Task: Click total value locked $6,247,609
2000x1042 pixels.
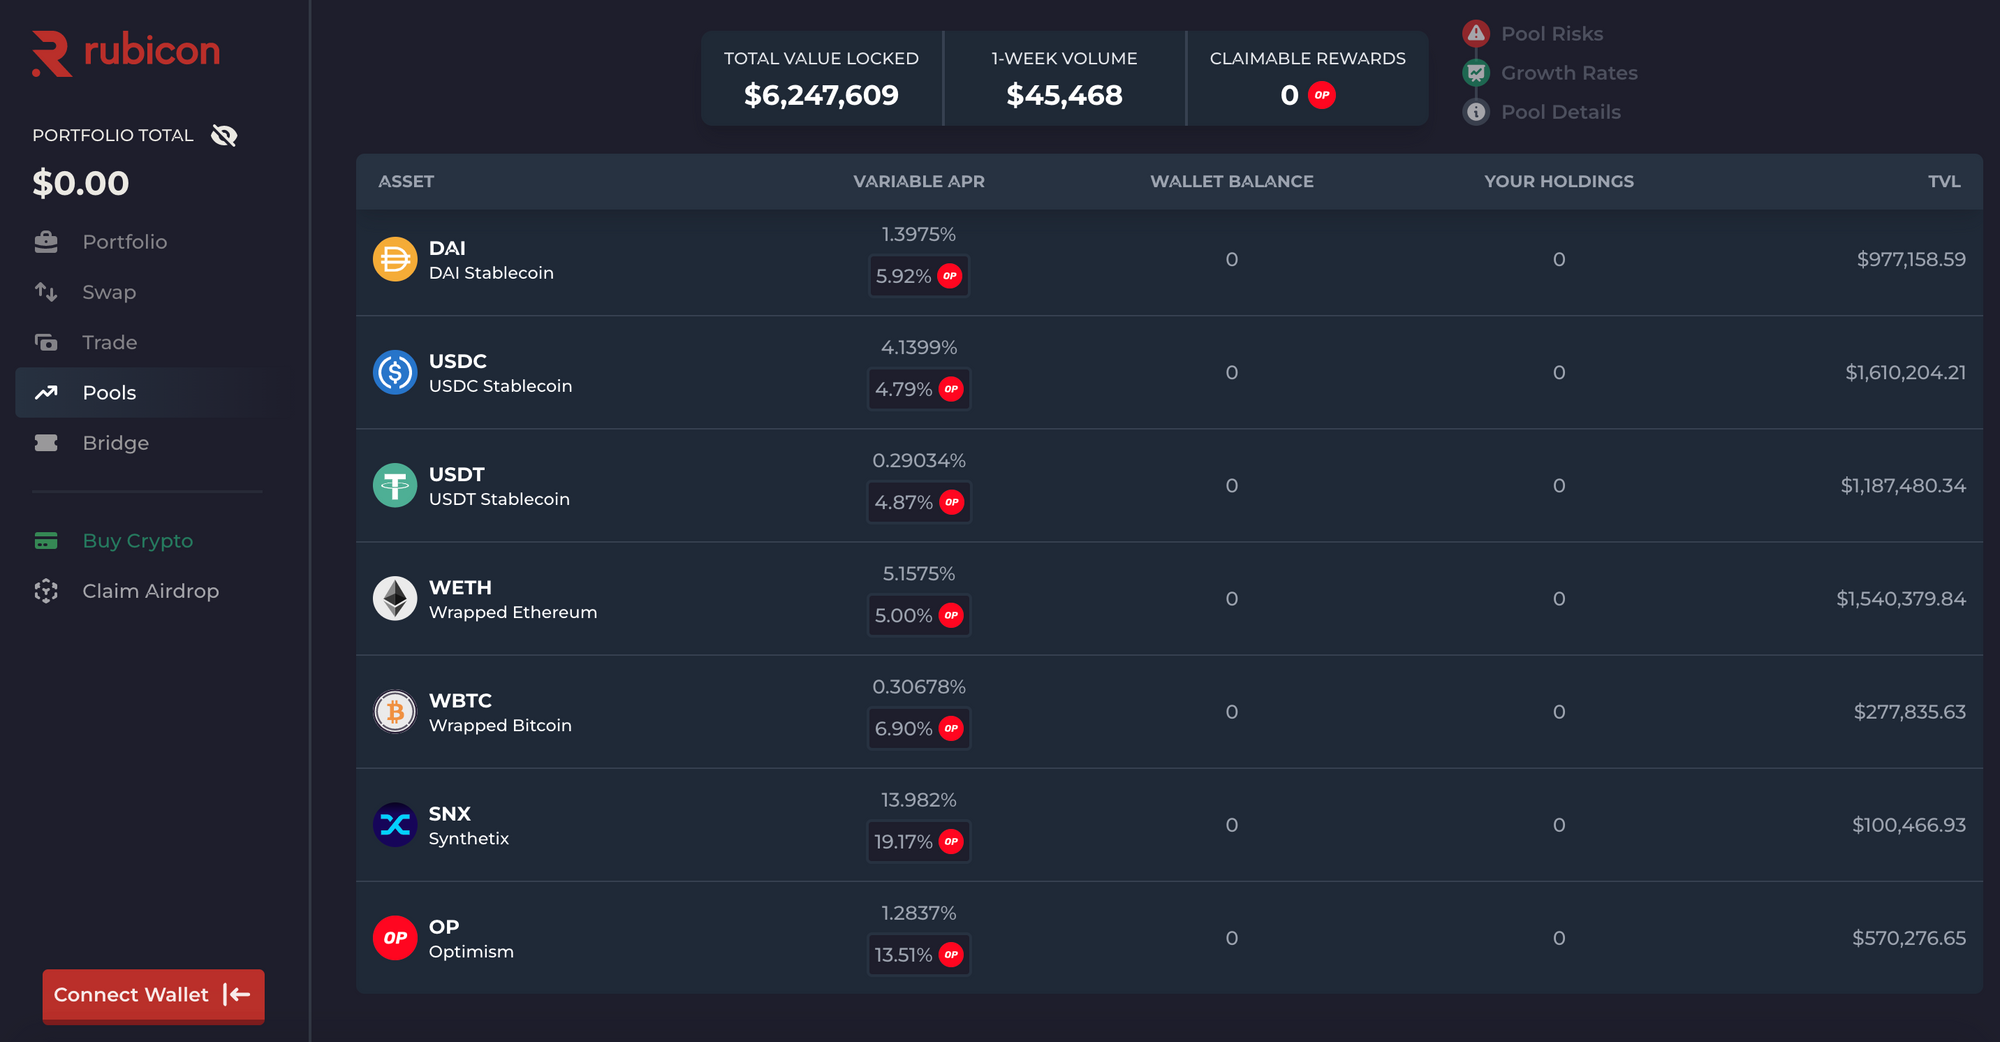Action: pyautogui.click(x=821, y=95)
